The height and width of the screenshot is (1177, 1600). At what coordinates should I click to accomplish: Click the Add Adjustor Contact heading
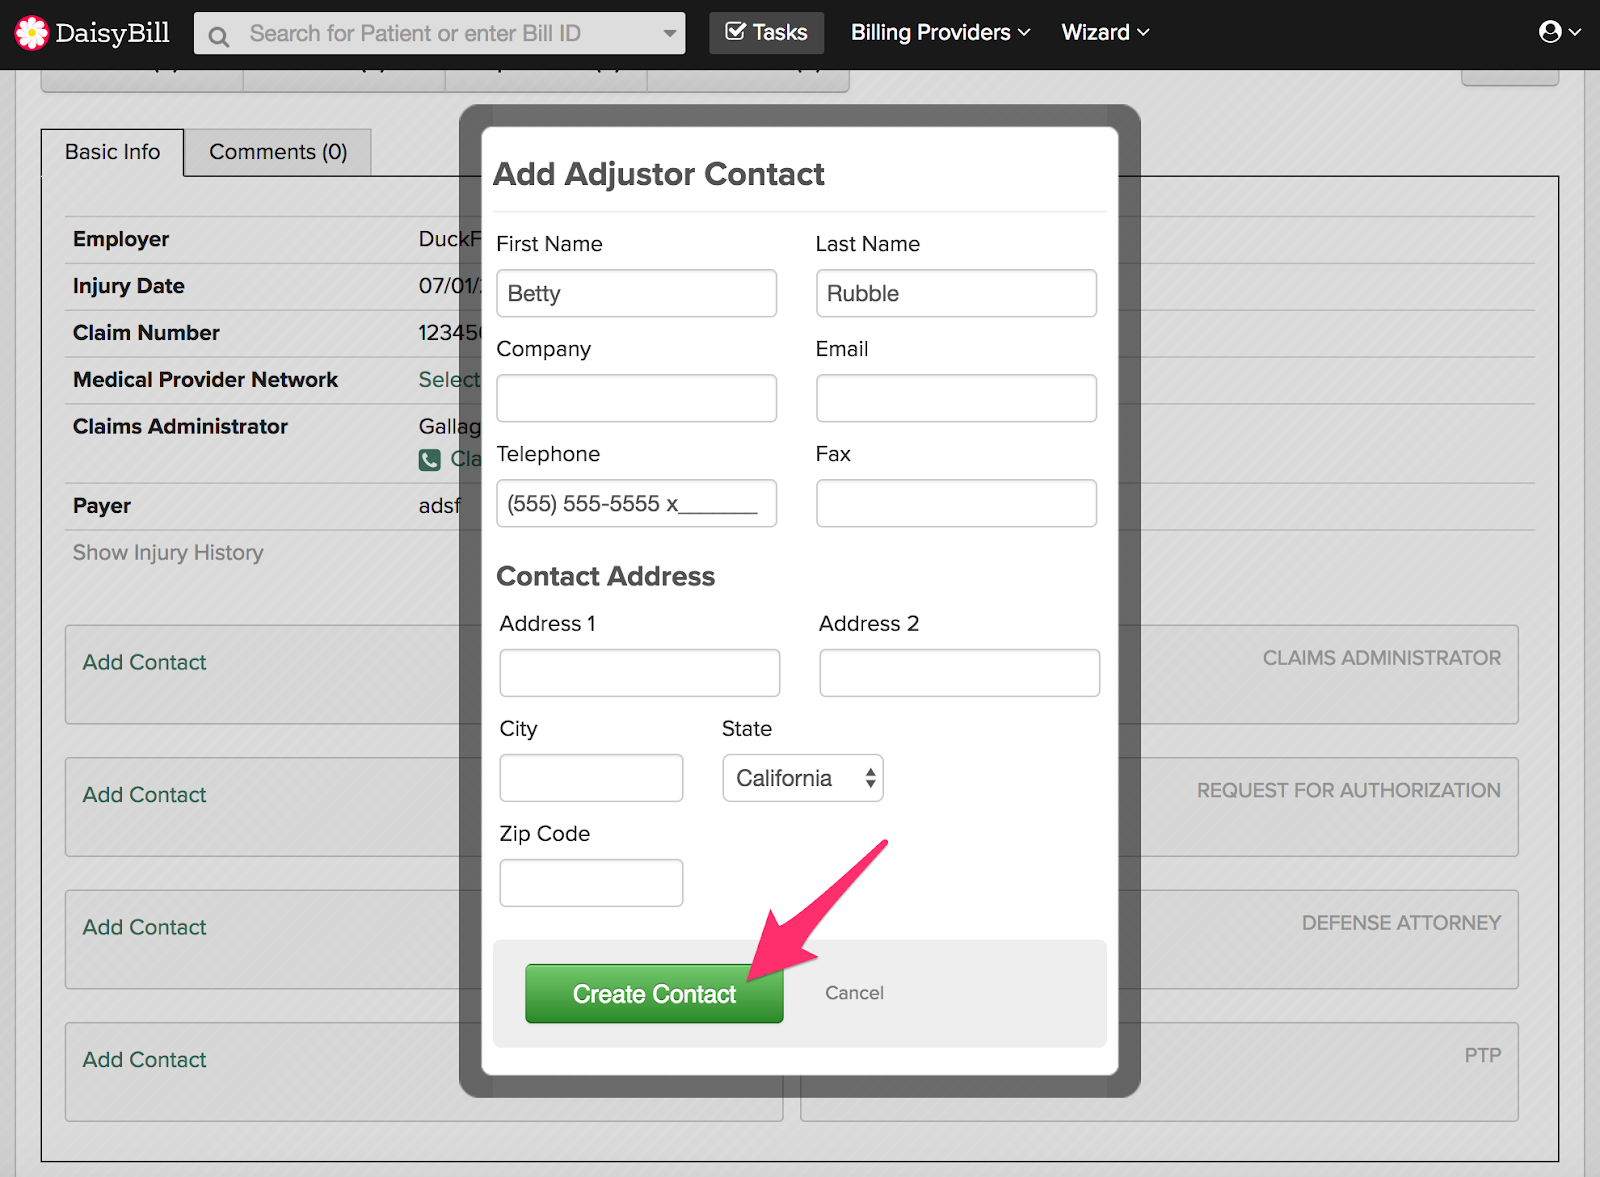pos(659,174)
